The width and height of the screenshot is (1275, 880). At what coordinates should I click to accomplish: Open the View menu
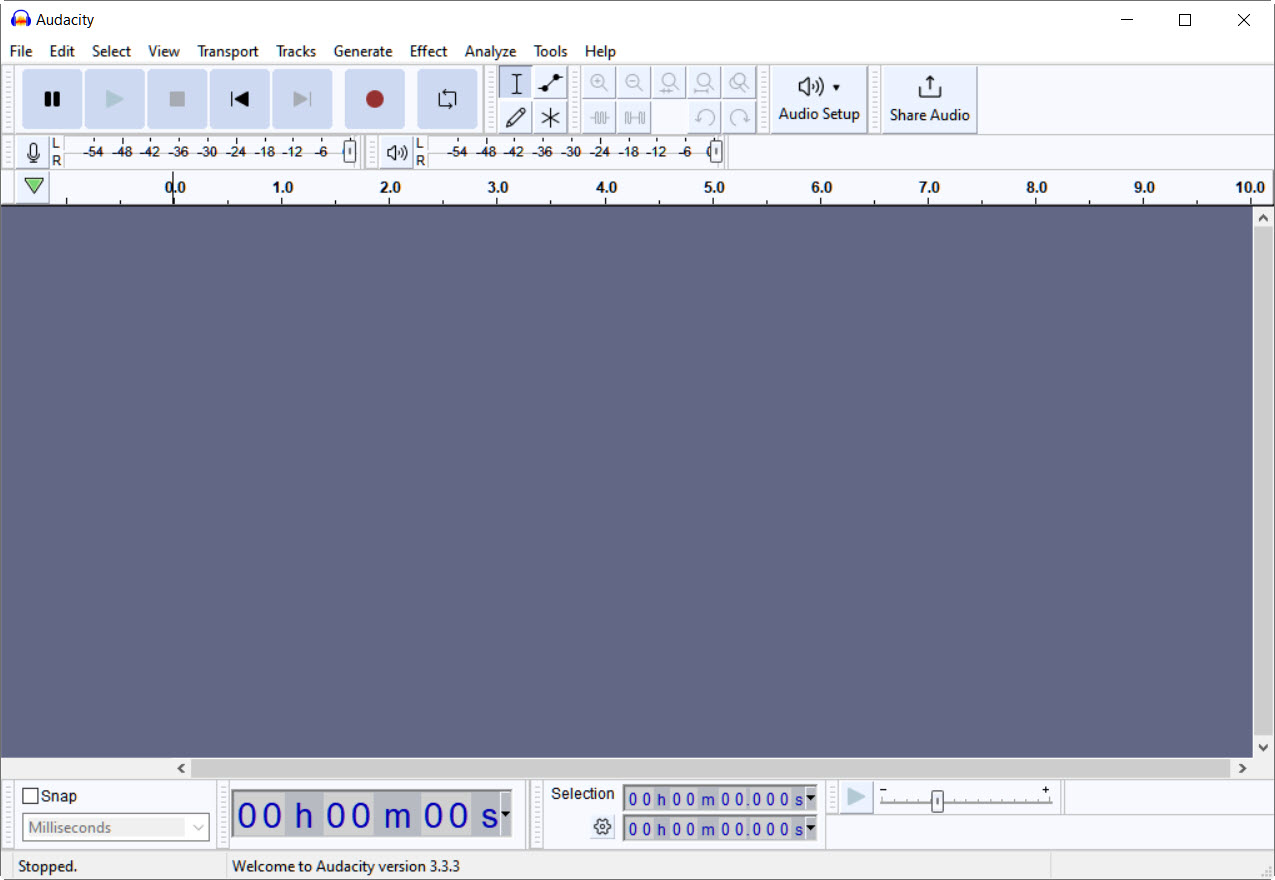pos(164,51)
